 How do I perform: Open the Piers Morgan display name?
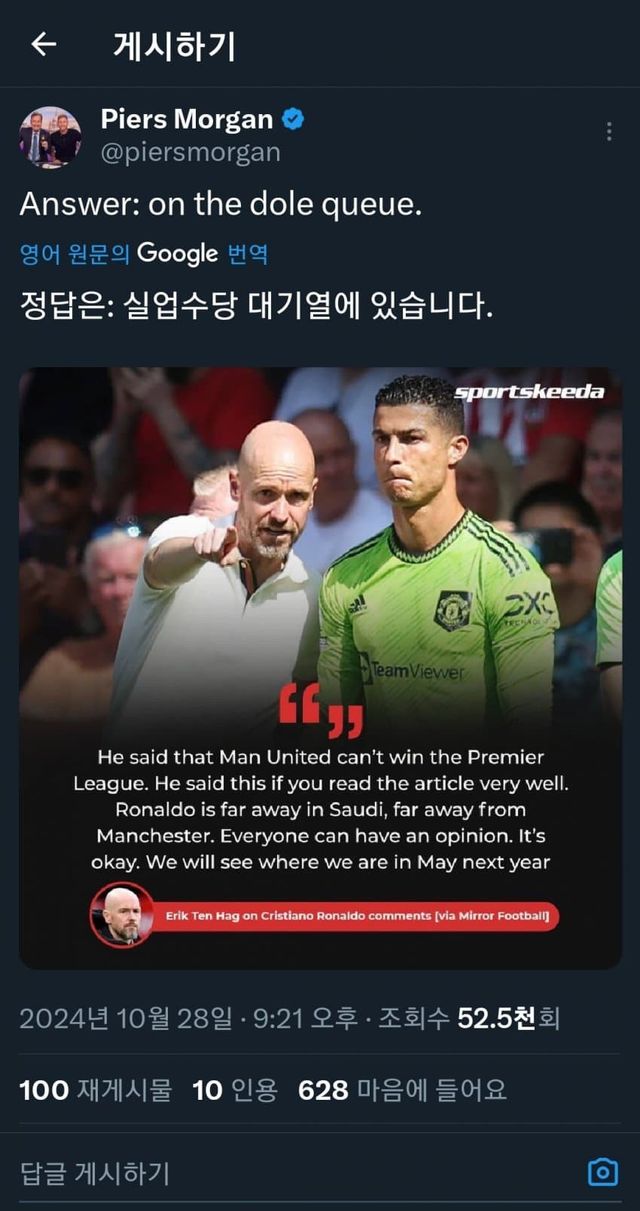tap(187, 119)
